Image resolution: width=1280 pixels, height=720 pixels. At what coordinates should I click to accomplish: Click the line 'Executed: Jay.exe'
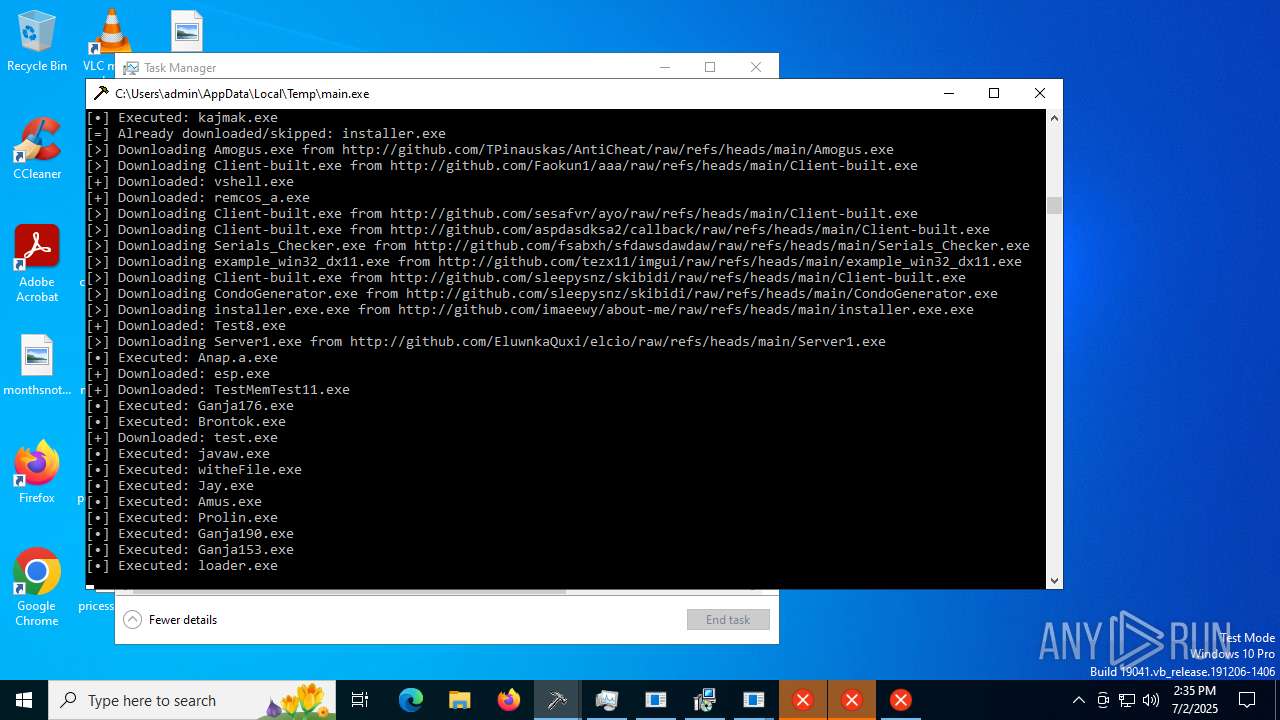point(170,485)
